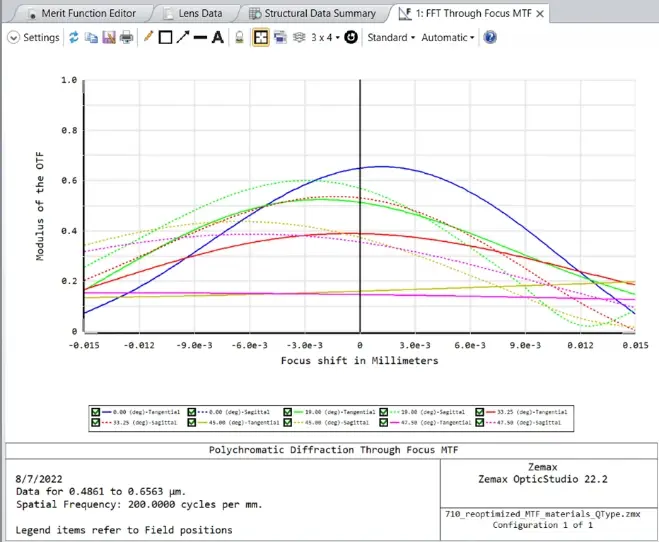Click the lock window icon

[x=239, y=37]
